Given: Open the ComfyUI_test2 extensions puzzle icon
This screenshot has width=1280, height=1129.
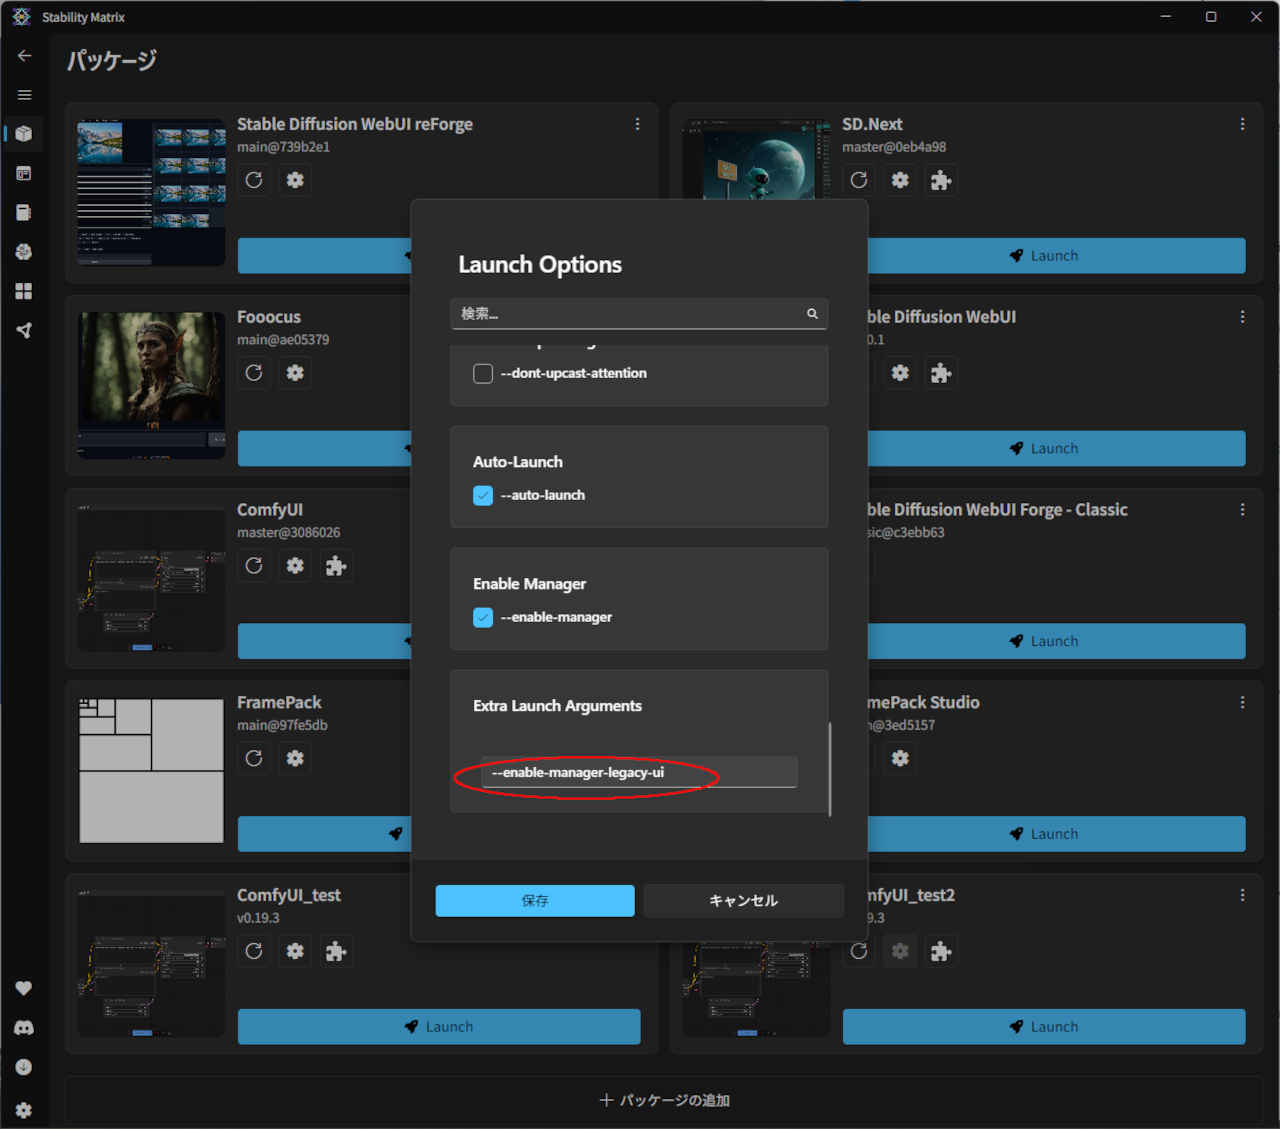Looking at the screenshot, I should (941, 951).
